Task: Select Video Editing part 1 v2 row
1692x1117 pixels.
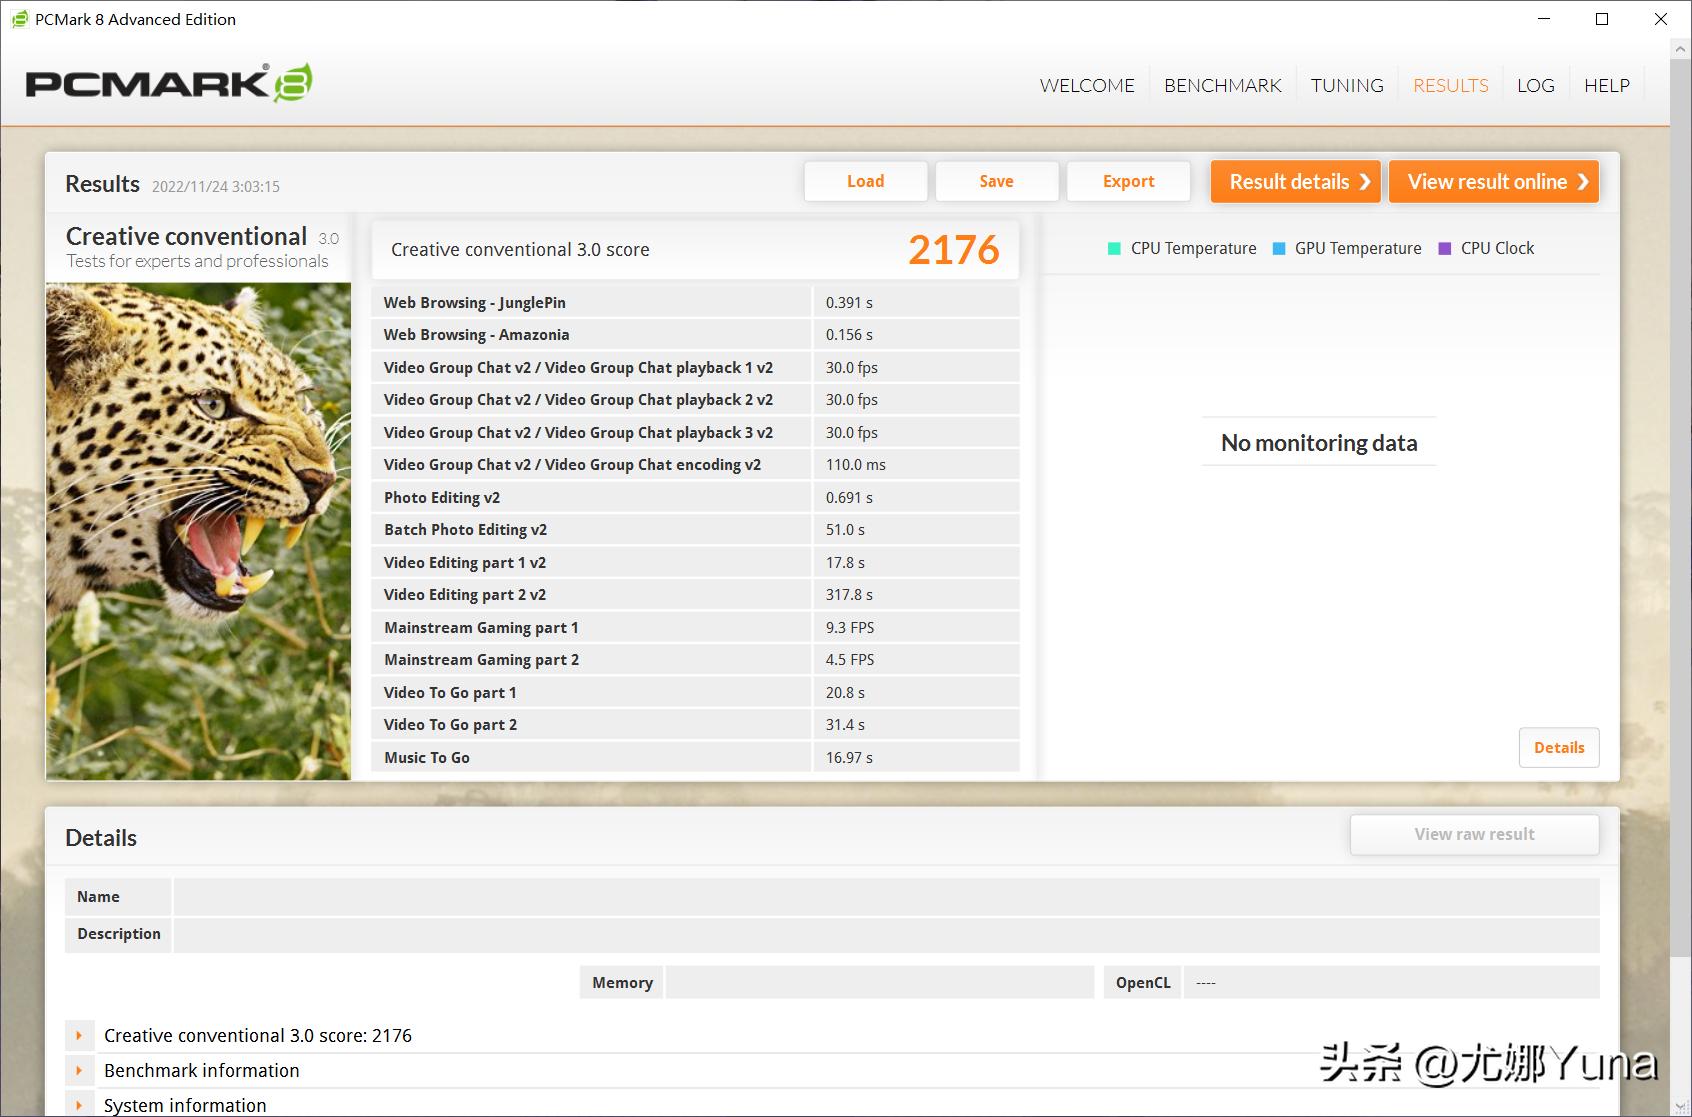Action: pos(696,562)
